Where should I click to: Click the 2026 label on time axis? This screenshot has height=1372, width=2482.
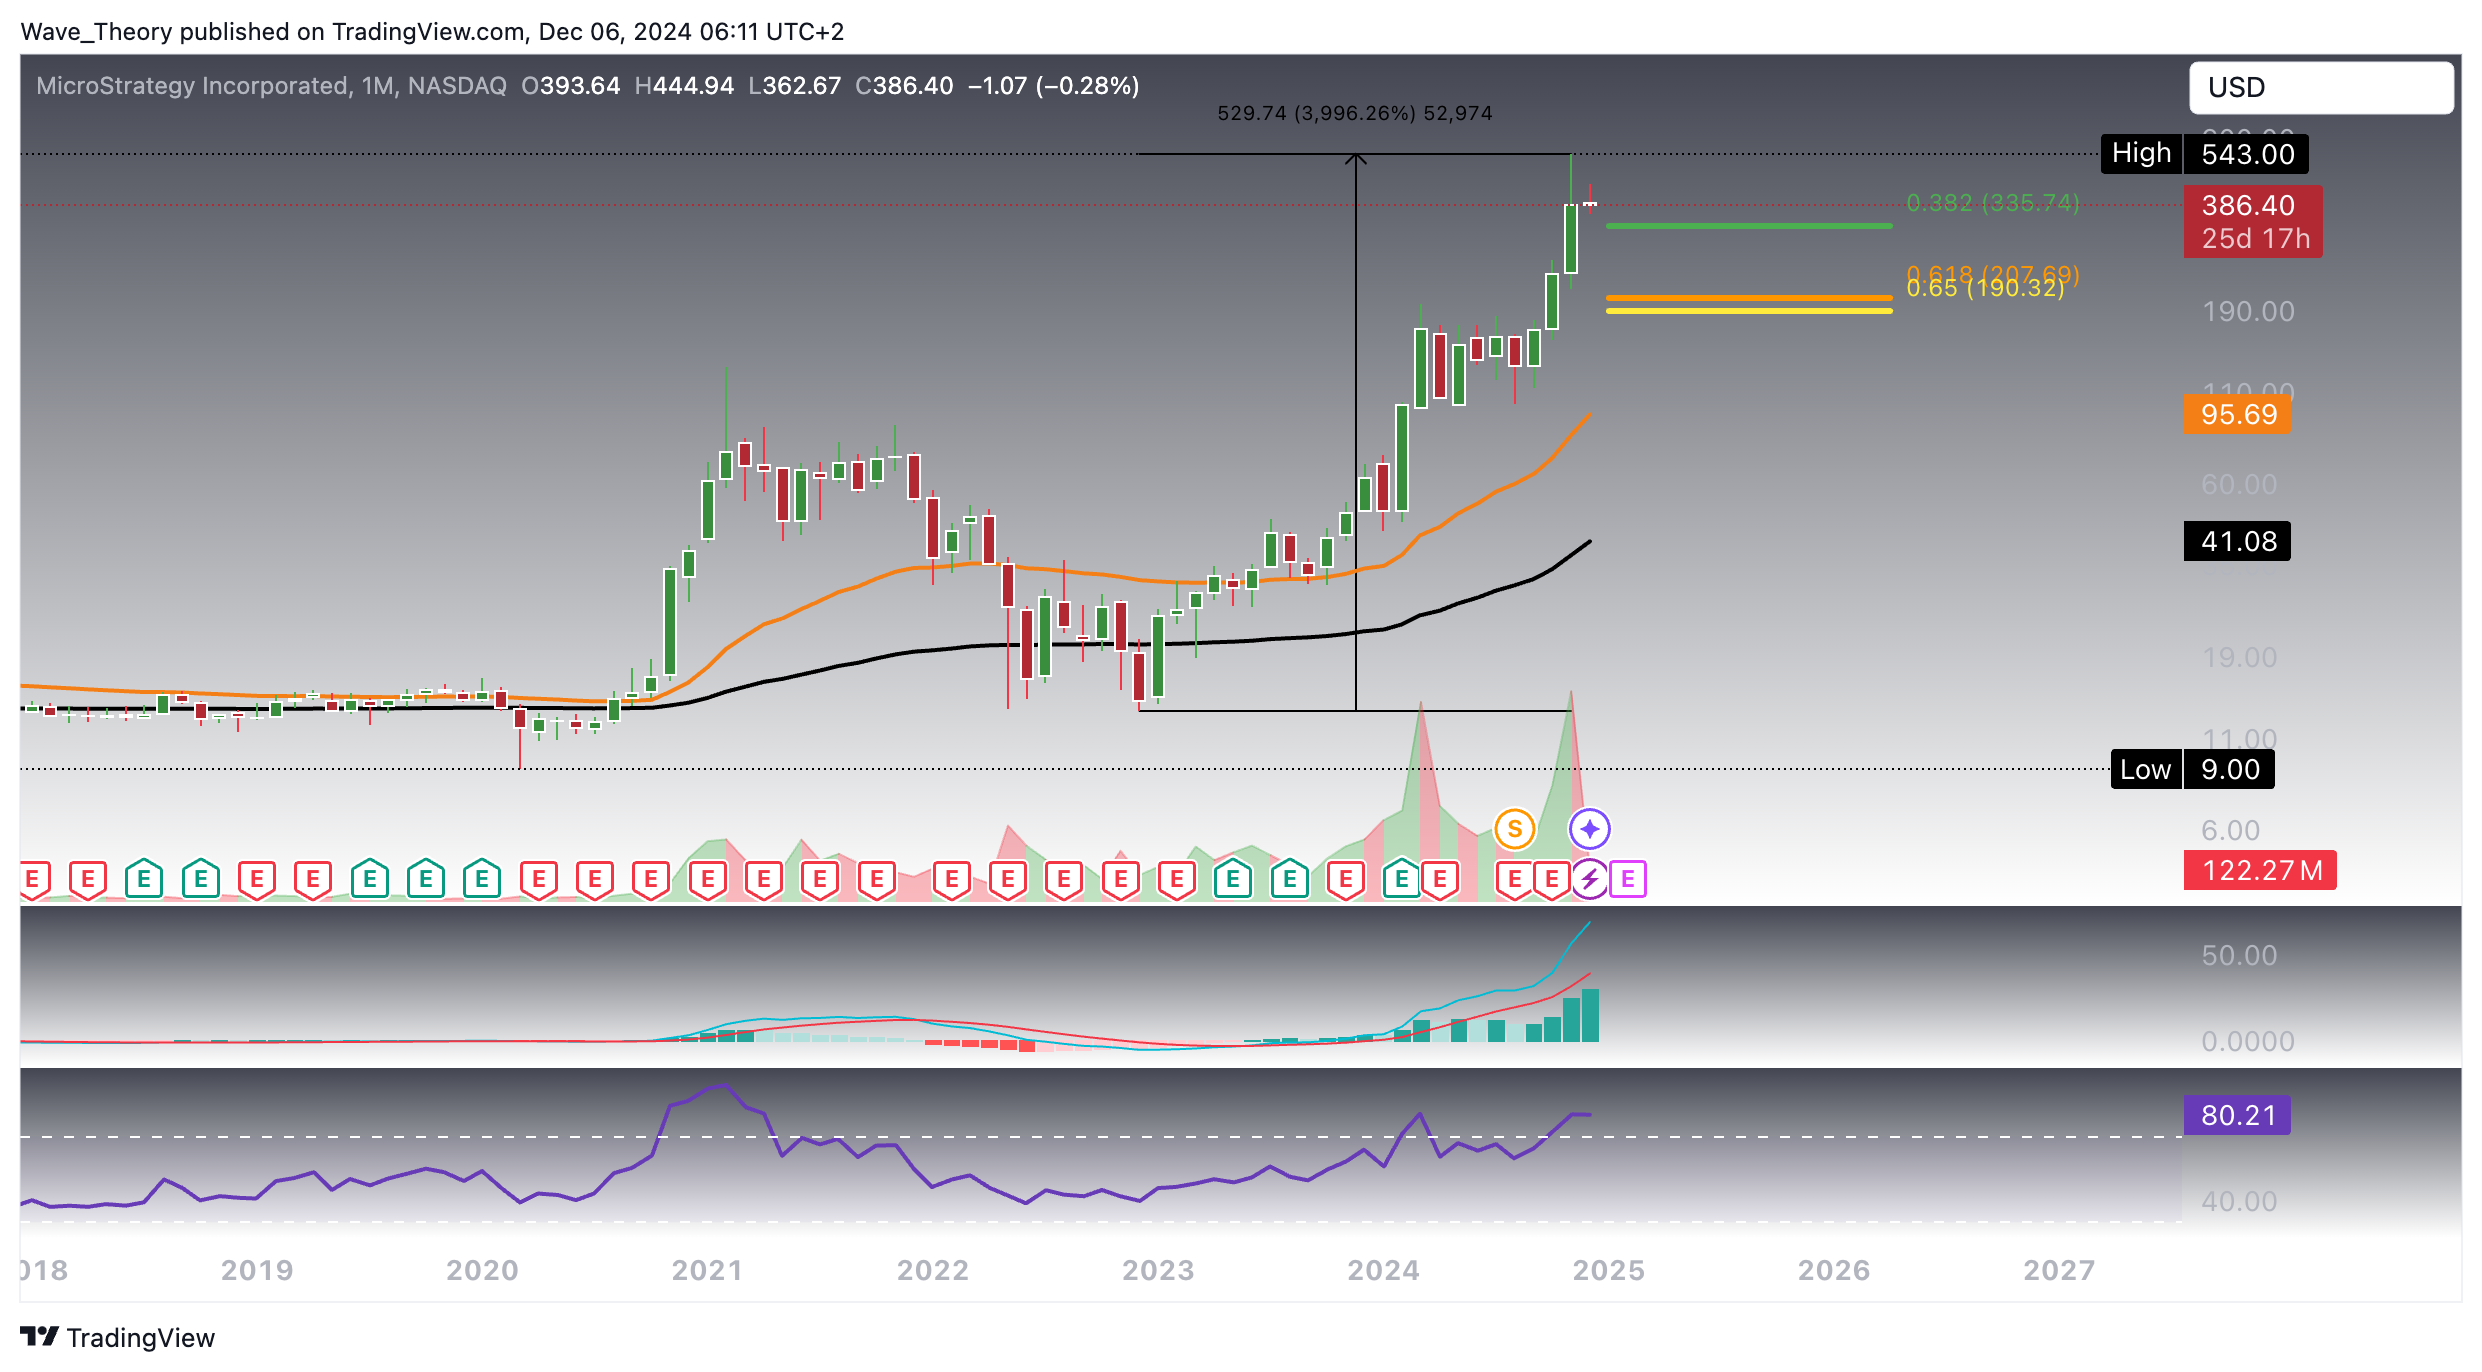coord(1834,1270)
